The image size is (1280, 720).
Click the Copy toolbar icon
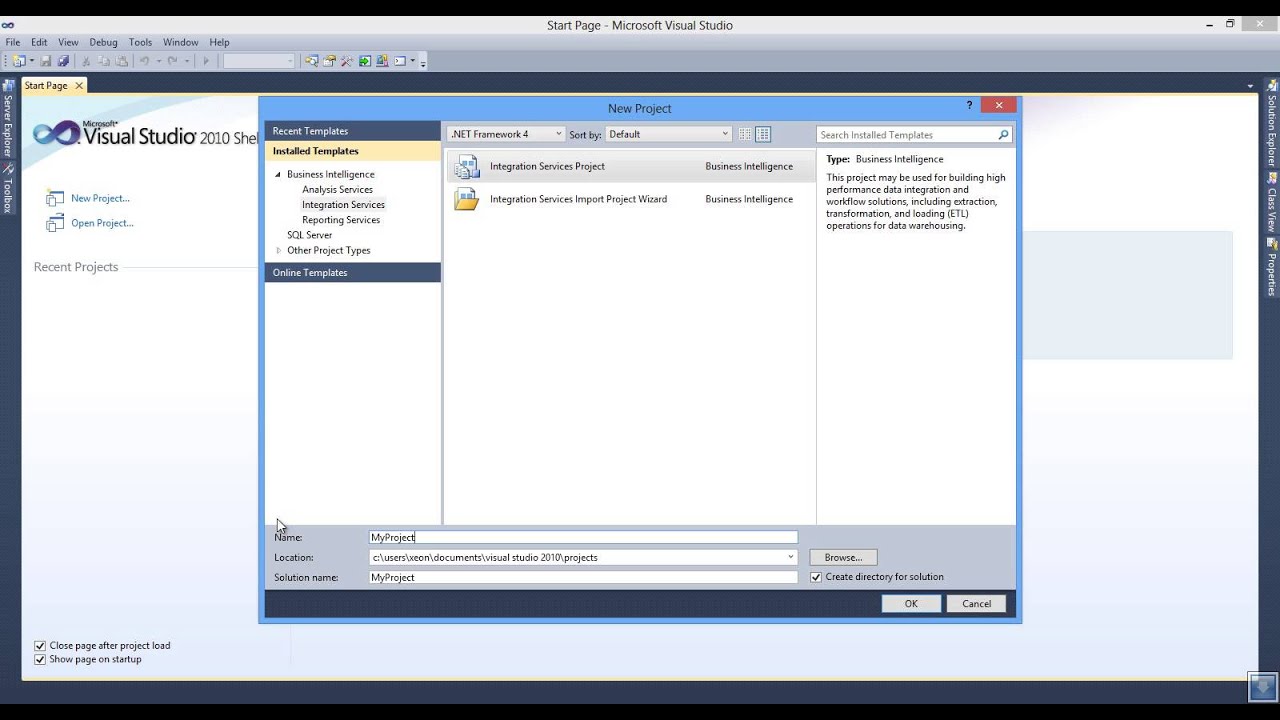click(x=104, y=61)
